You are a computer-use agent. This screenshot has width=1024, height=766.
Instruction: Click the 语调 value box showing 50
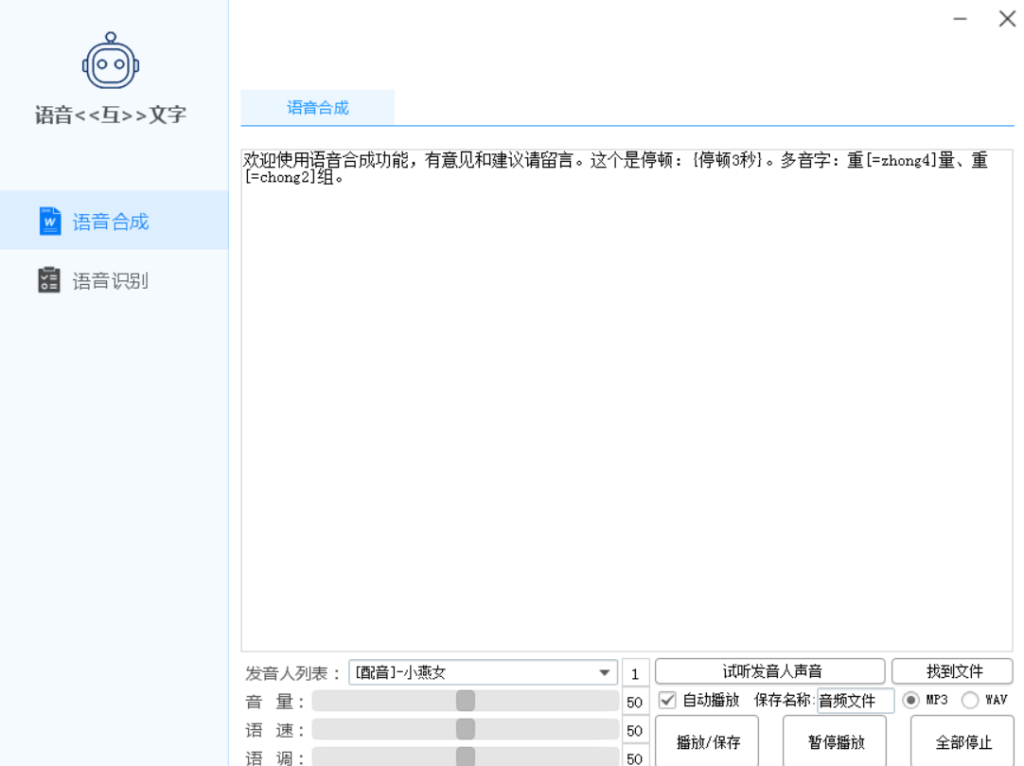pos(635,758)
